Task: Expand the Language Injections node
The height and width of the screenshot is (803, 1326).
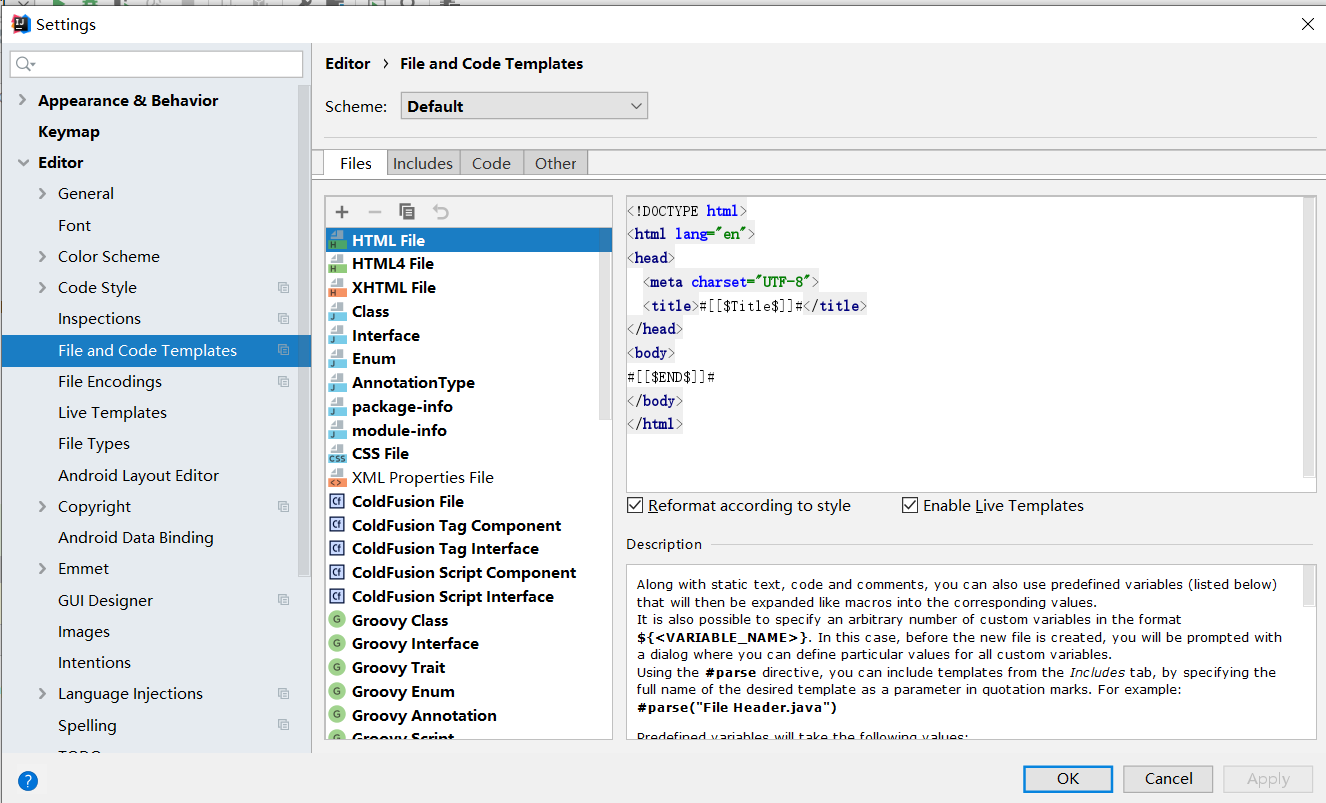Action: click(x=42, y=694)
